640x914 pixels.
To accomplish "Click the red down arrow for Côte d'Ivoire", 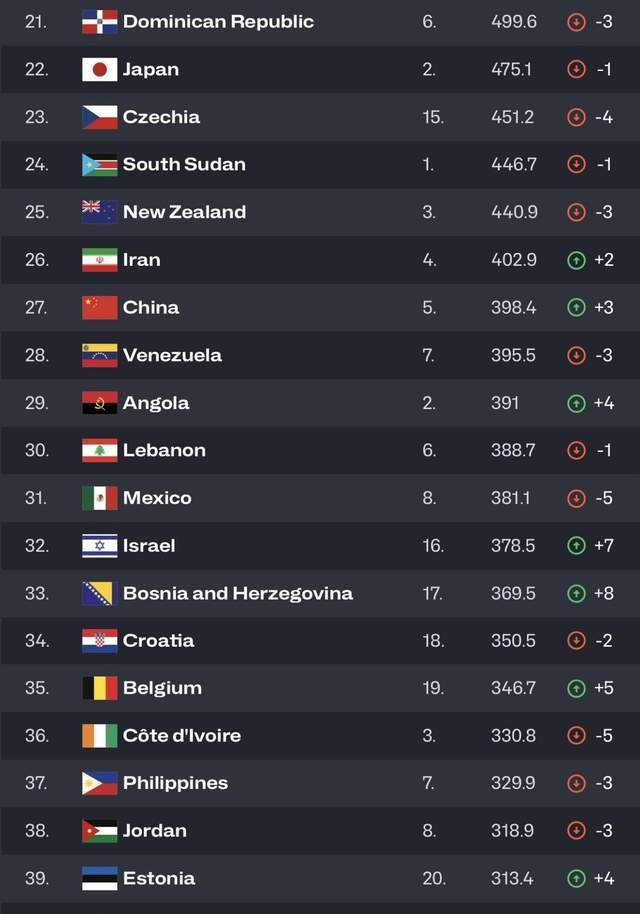I will [576, 736].
